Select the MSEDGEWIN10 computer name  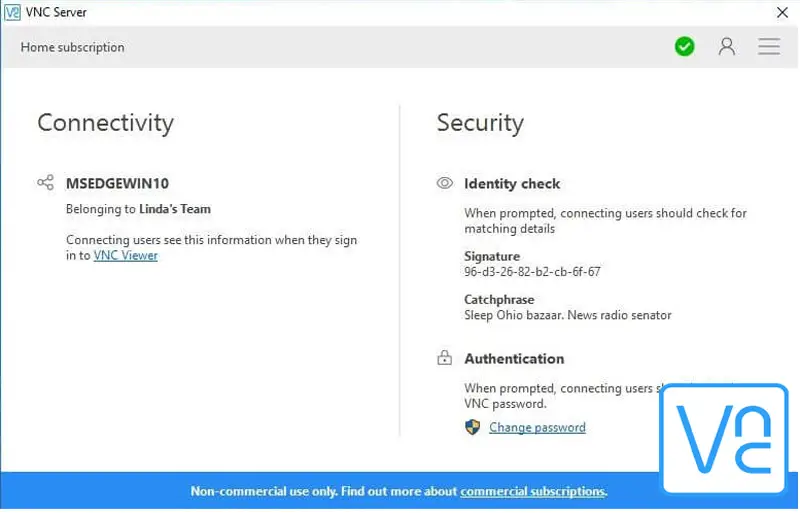(x=118, y=183)
